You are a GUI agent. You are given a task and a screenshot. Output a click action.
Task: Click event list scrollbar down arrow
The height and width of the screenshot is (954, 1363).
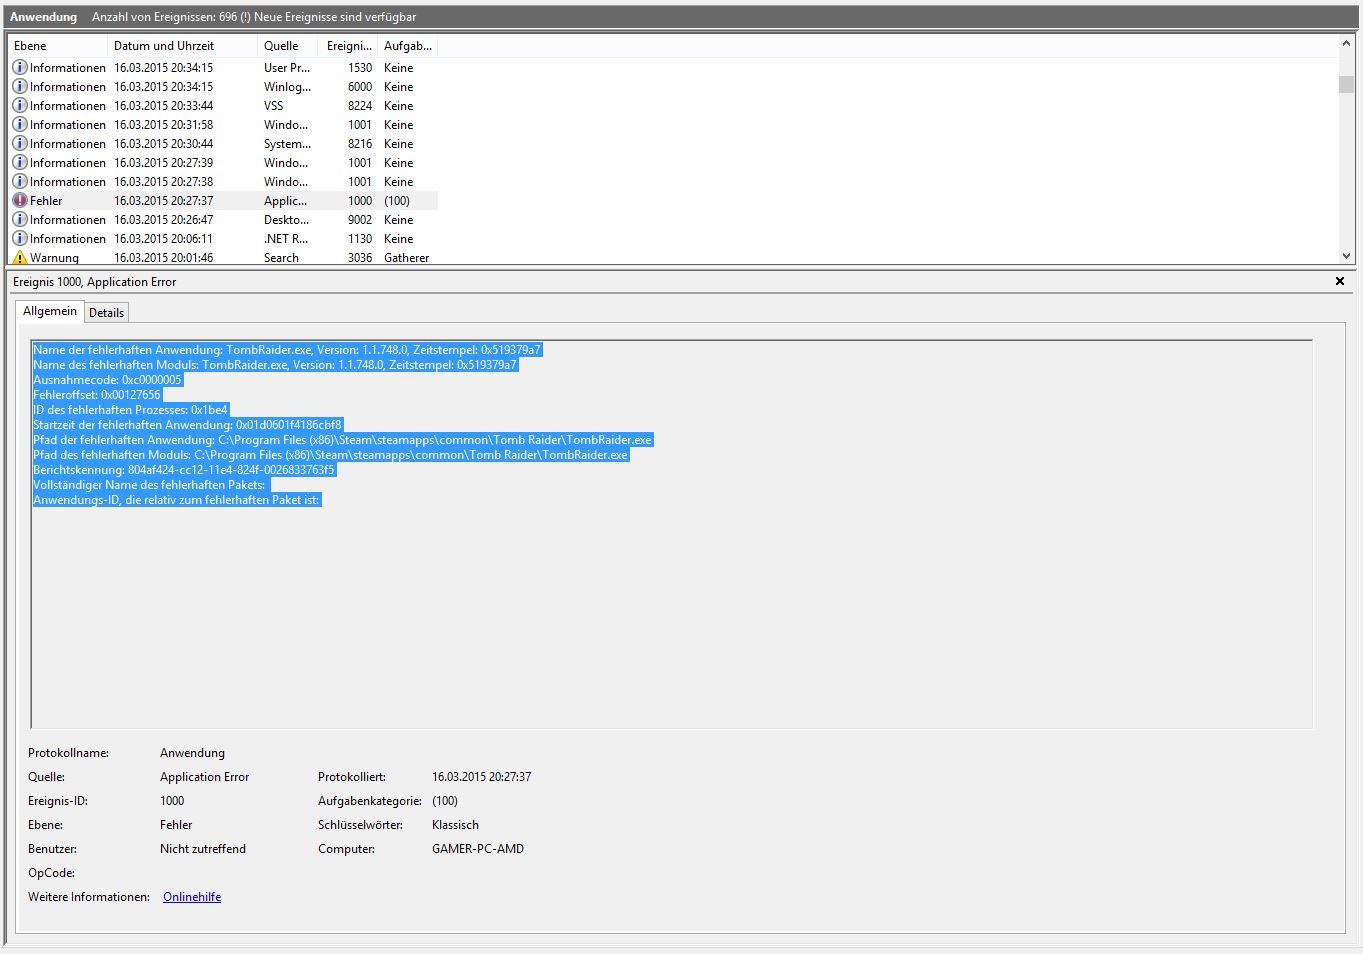[x=1346, y=256]
